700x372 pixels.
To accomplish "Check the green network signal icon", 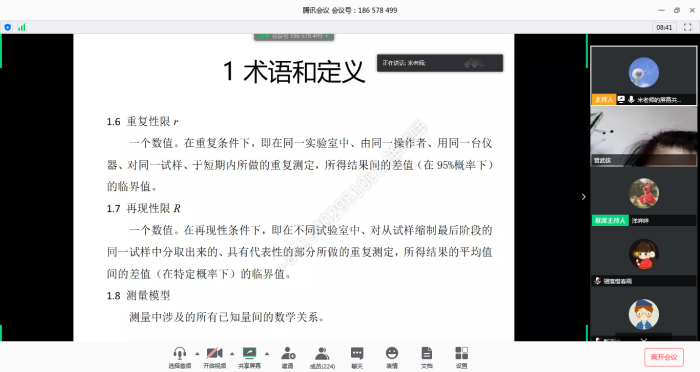I will tap(21, 27).
